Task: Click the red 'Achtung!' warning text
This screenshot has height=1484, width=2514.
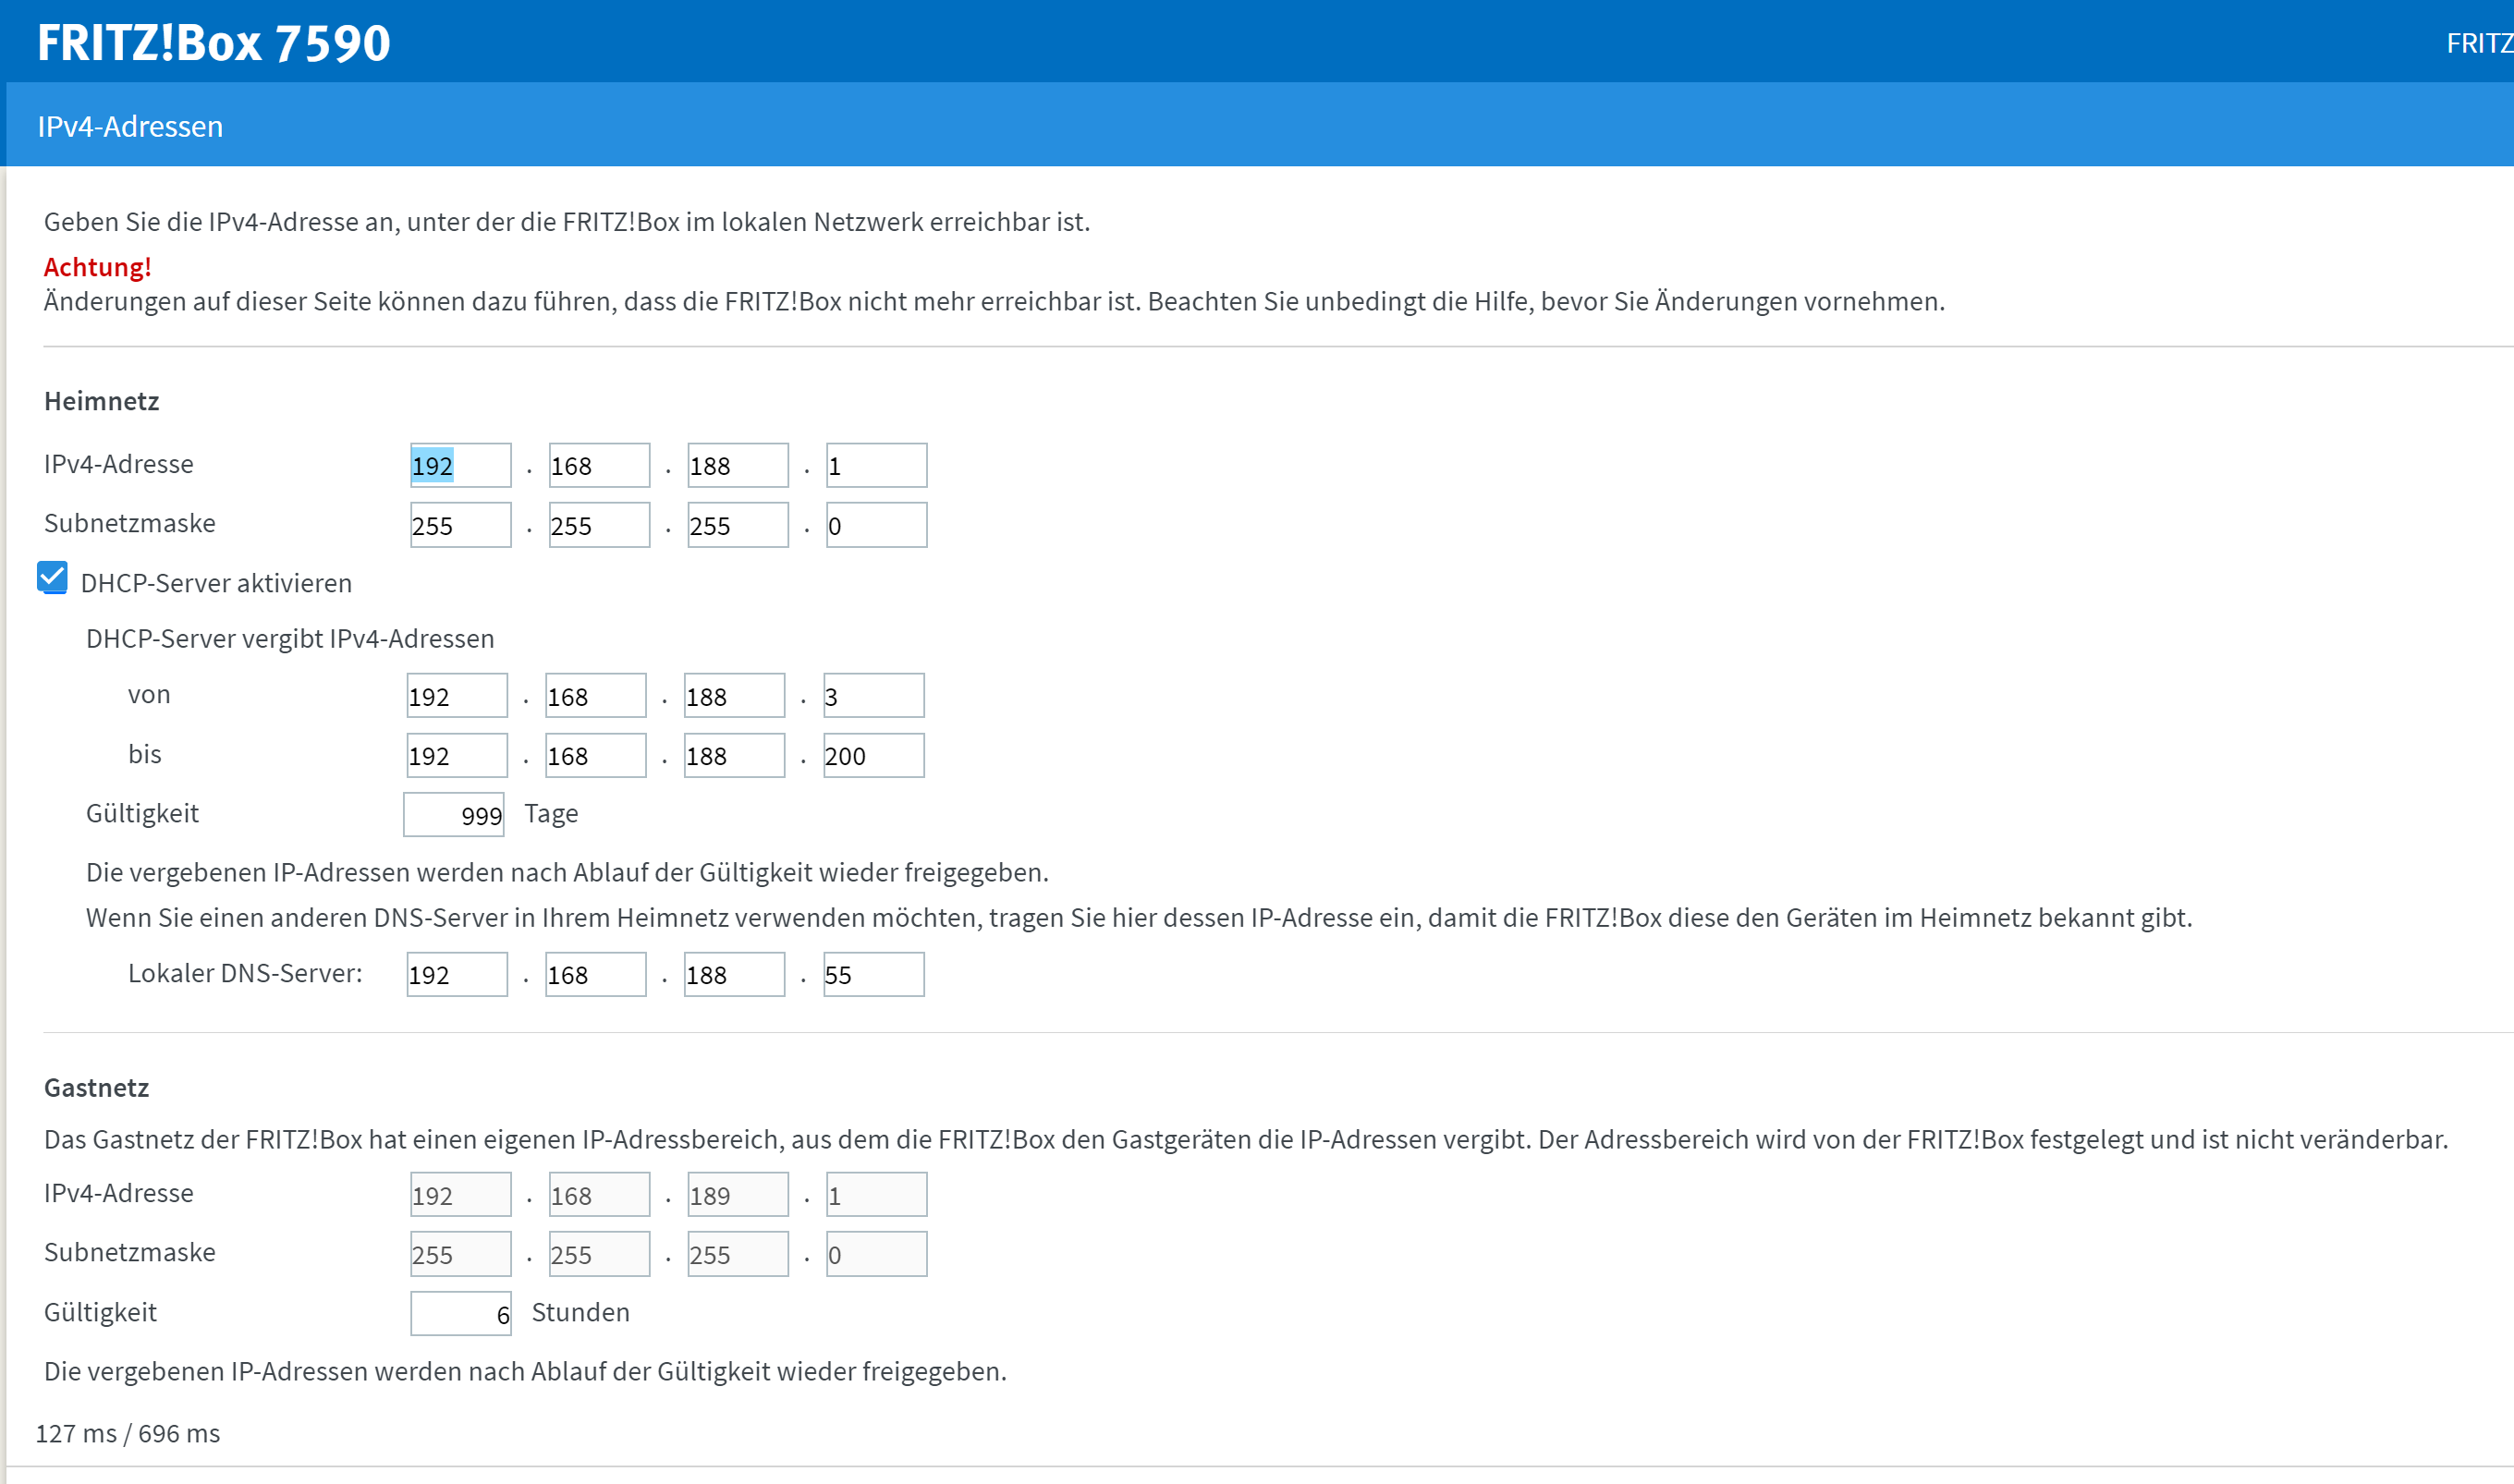Action: (97, 267)
